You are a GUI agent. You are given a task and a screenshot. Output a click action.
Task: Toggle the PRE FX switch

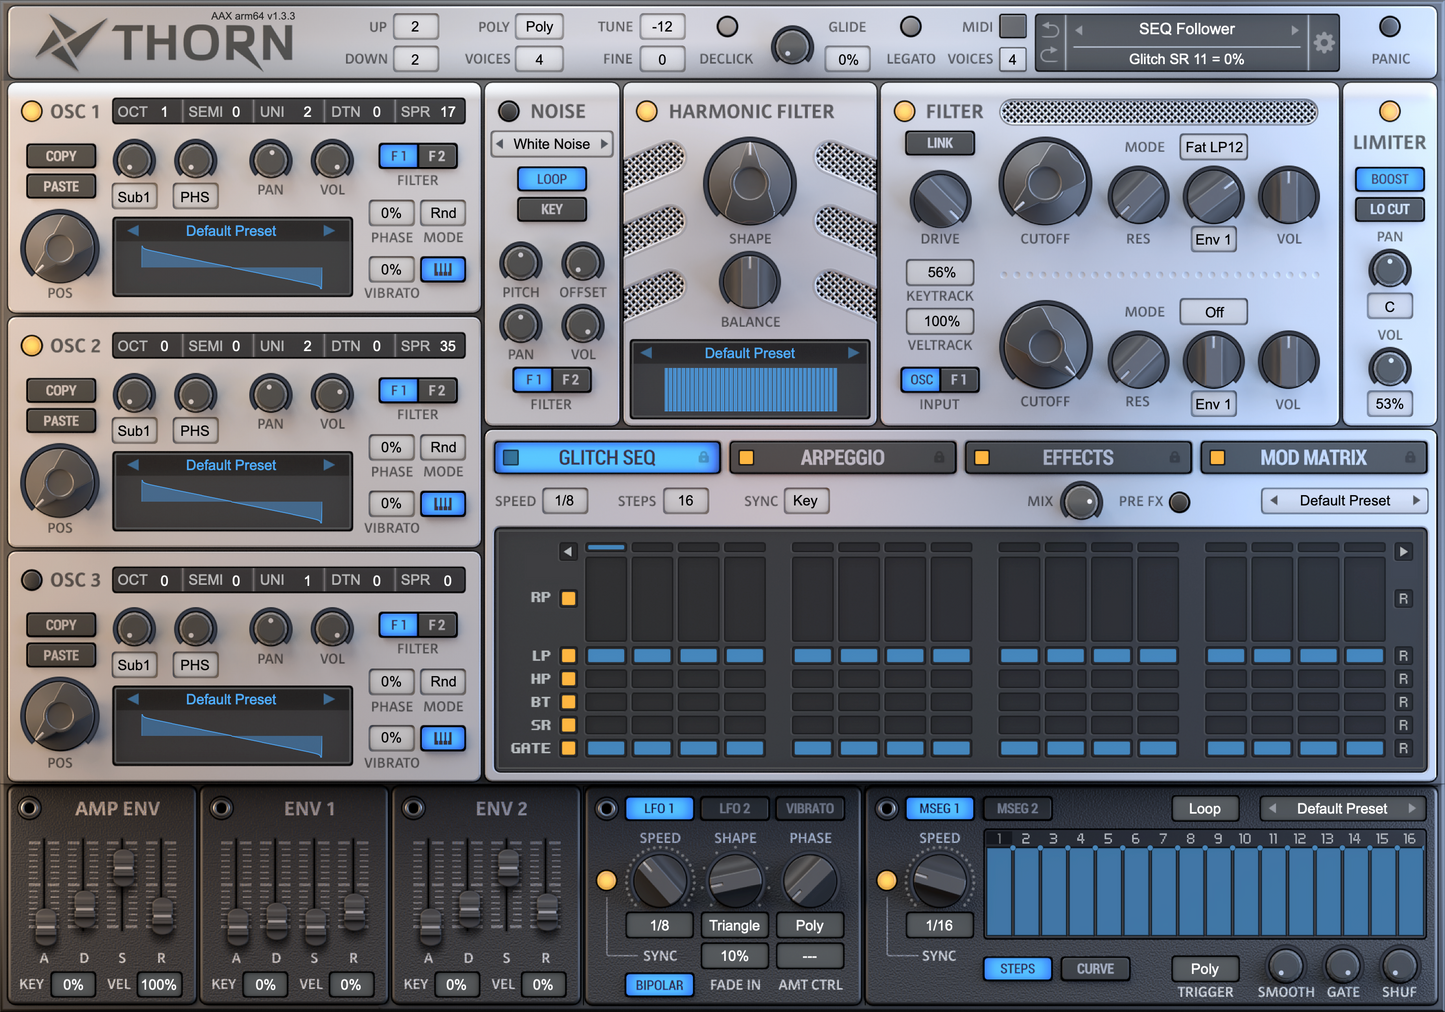tap(1180, 502)
